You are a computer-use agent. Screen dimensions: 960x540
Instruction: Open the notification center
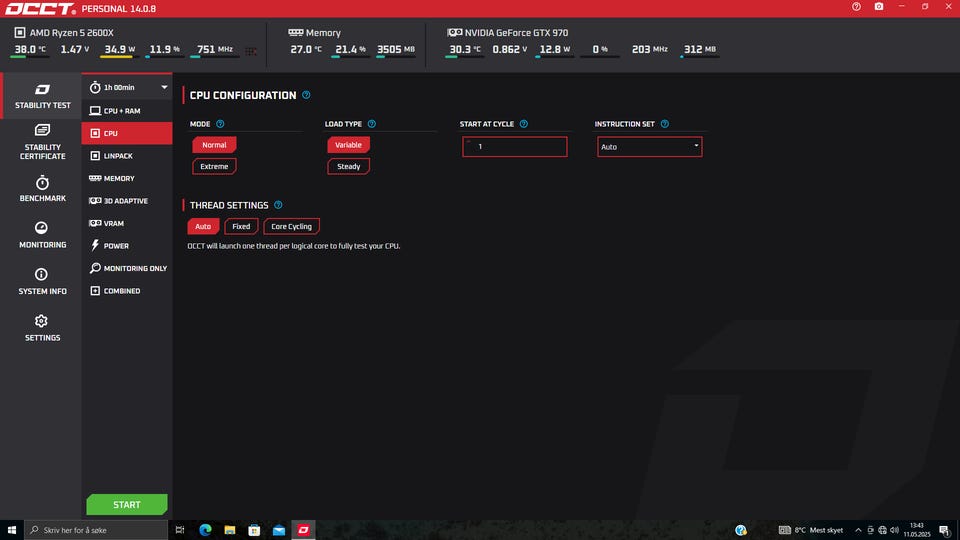(x=945, y=530)
